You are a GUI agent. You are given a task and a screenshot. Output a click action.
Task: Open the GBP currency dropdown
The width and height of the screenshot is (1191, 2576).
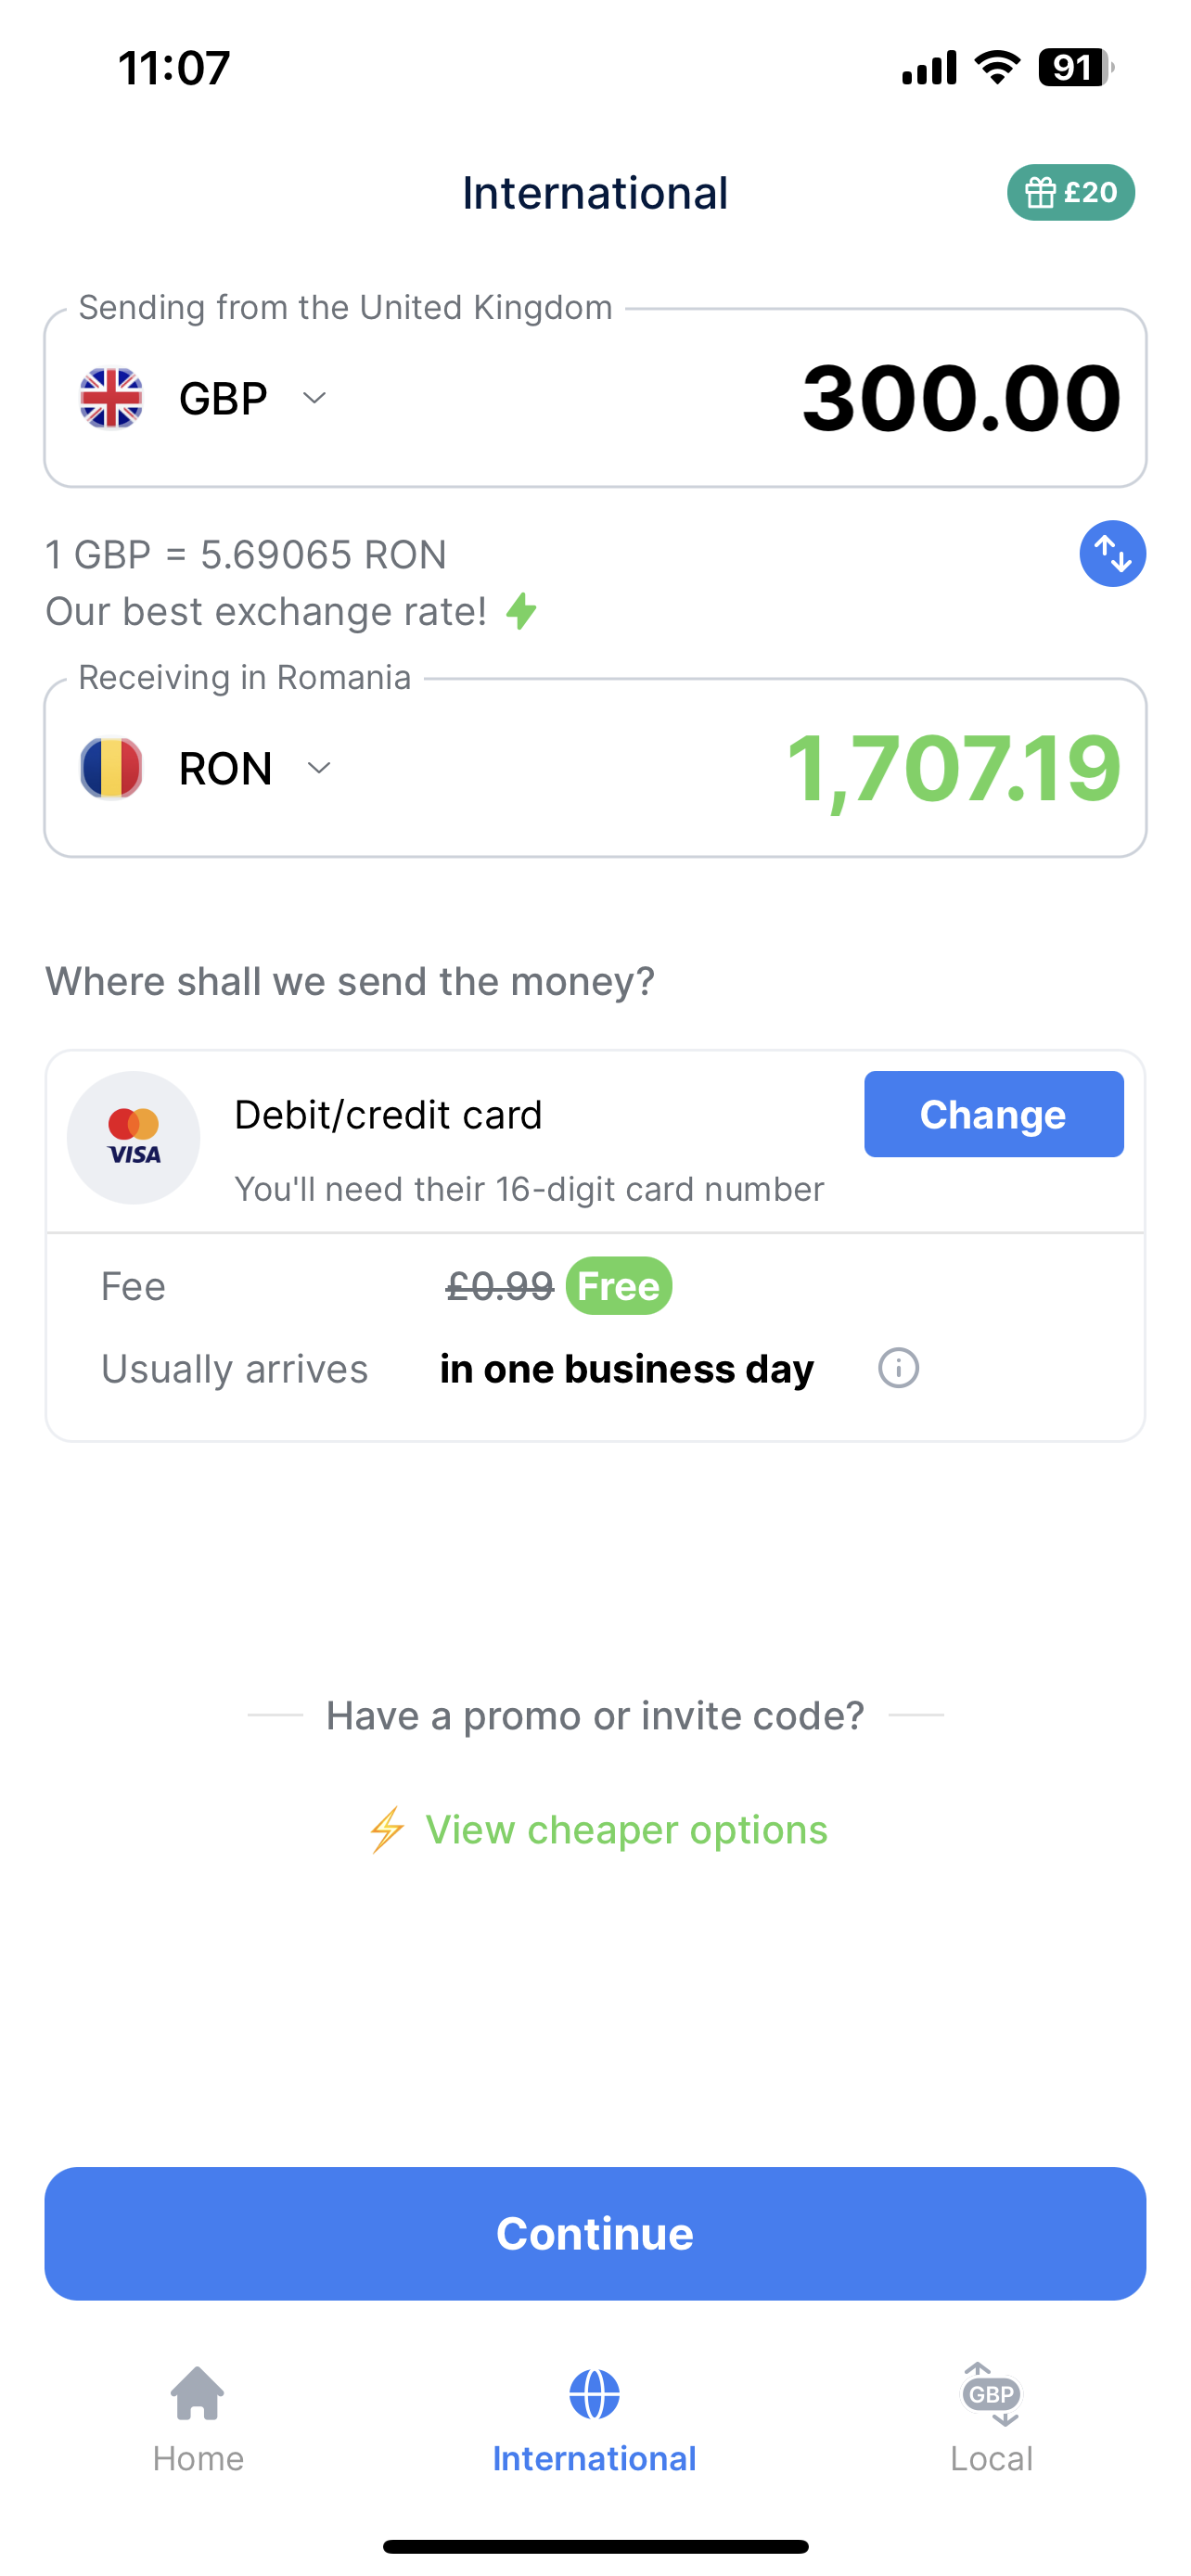point(252,398)
